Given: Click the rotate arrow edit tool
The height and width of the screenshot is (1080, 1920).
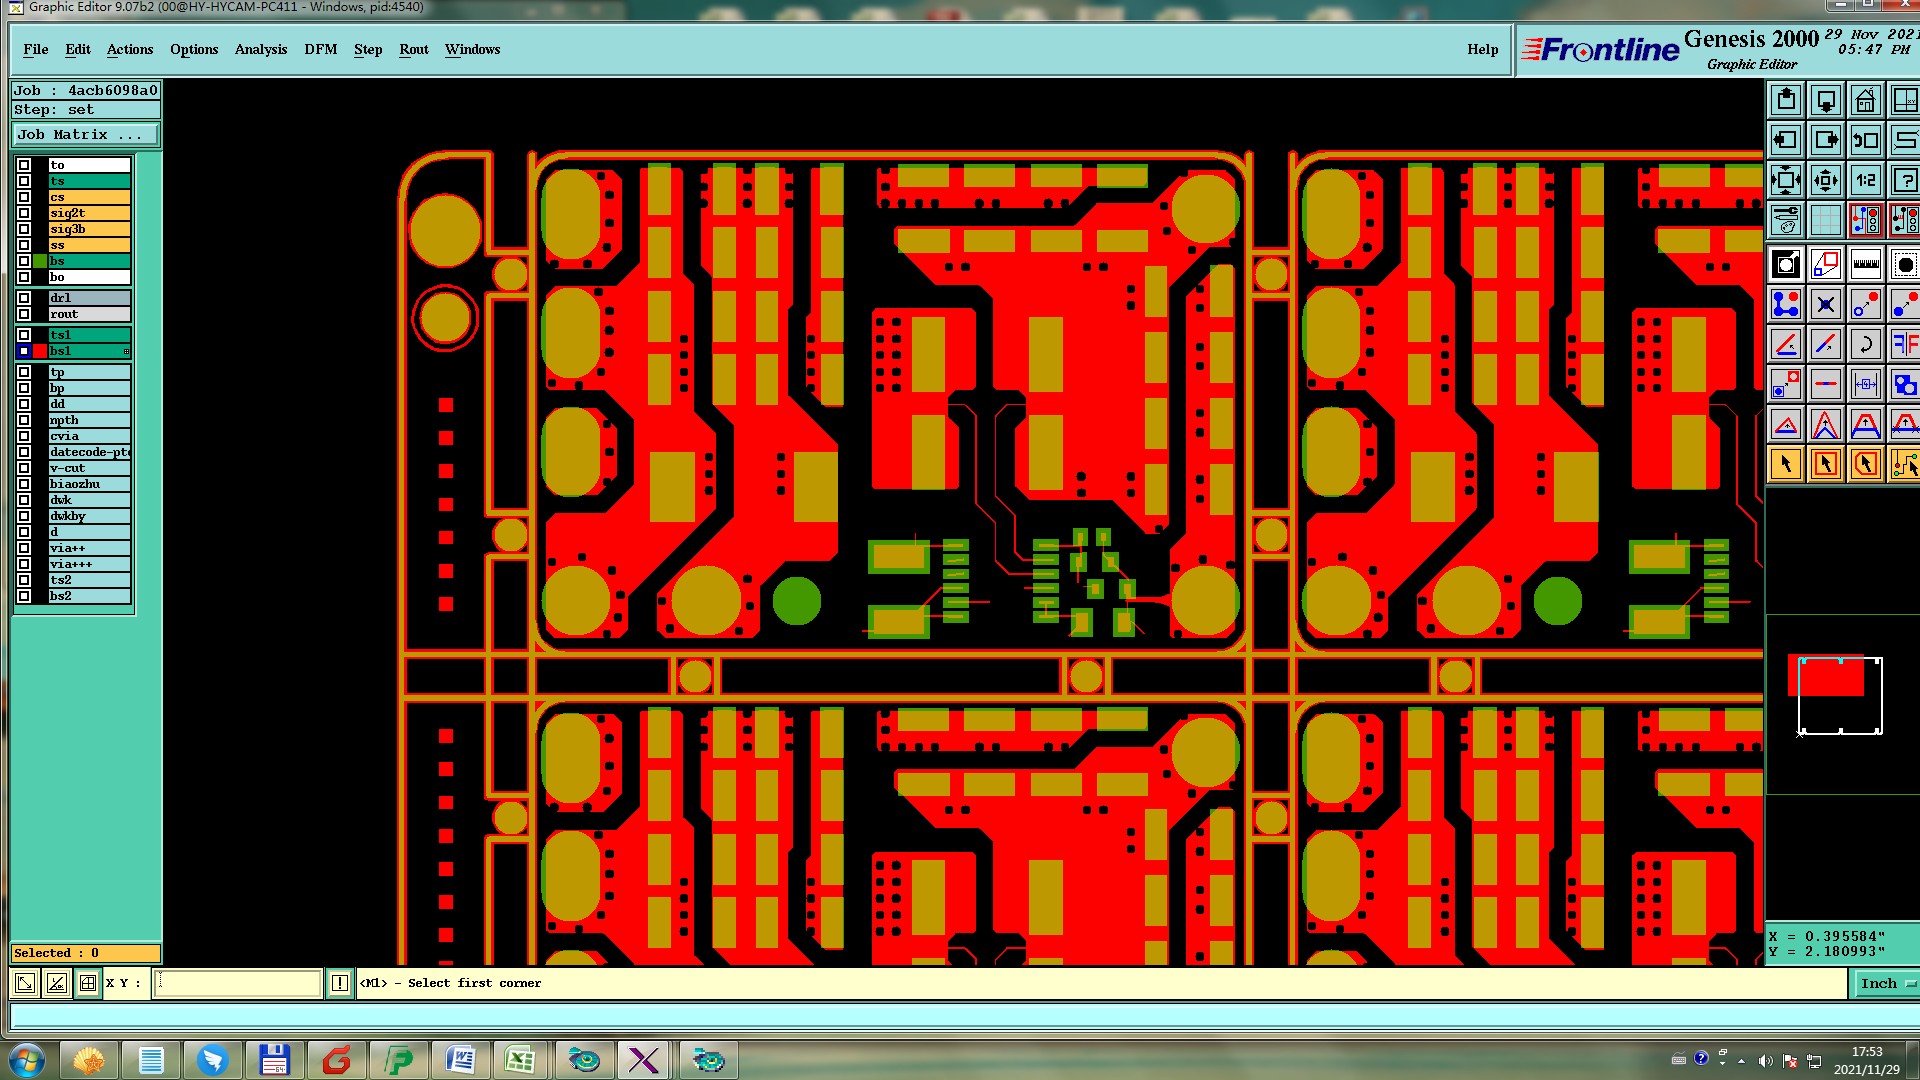Looking at the screenshot, I should [1865, 345].
